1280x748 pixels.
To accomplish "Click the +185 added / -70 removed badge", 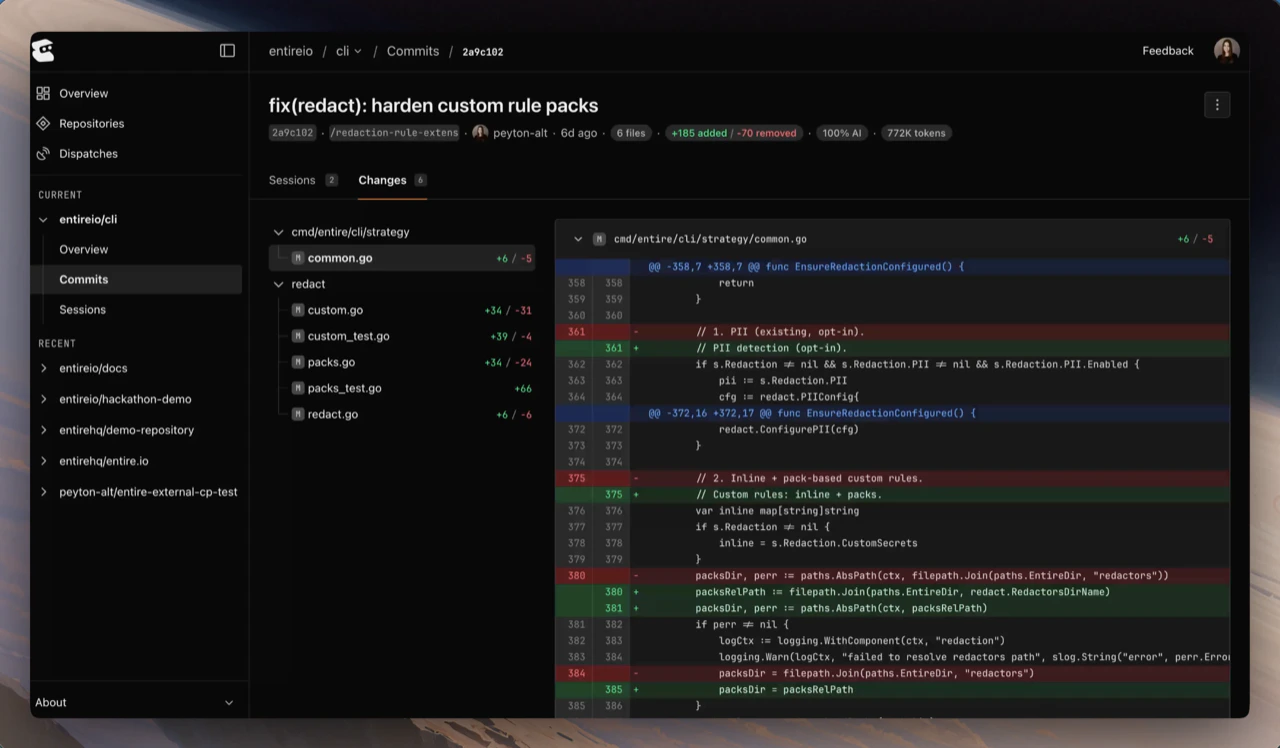I will 734,133.
